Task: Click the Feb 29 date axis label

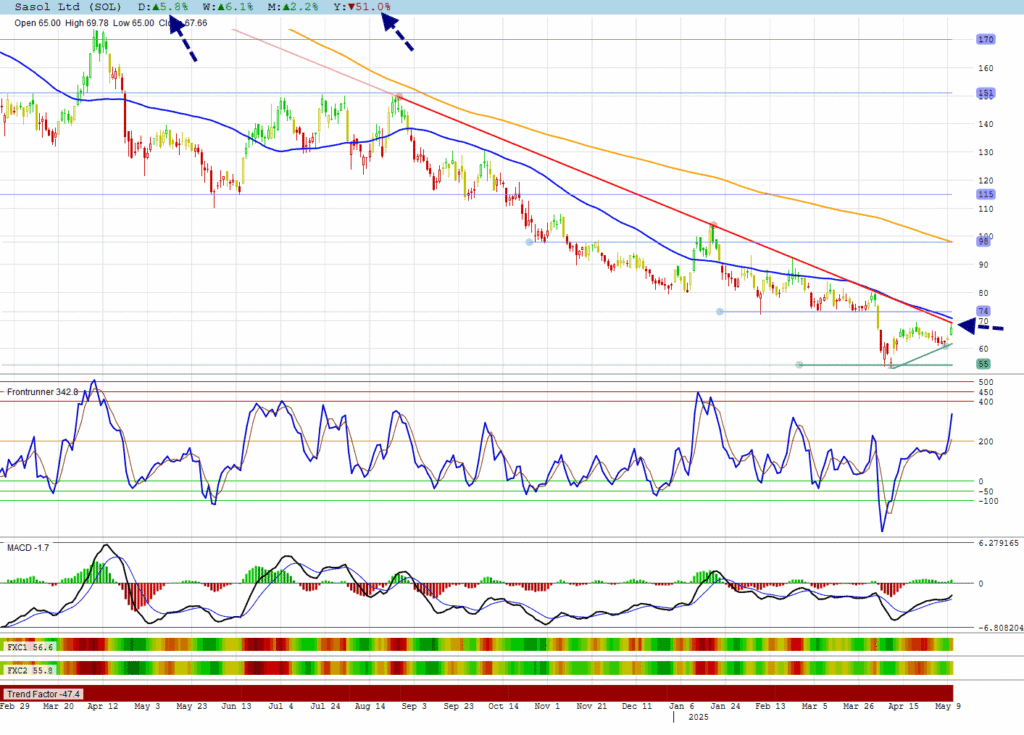Action: coord(14,706)
